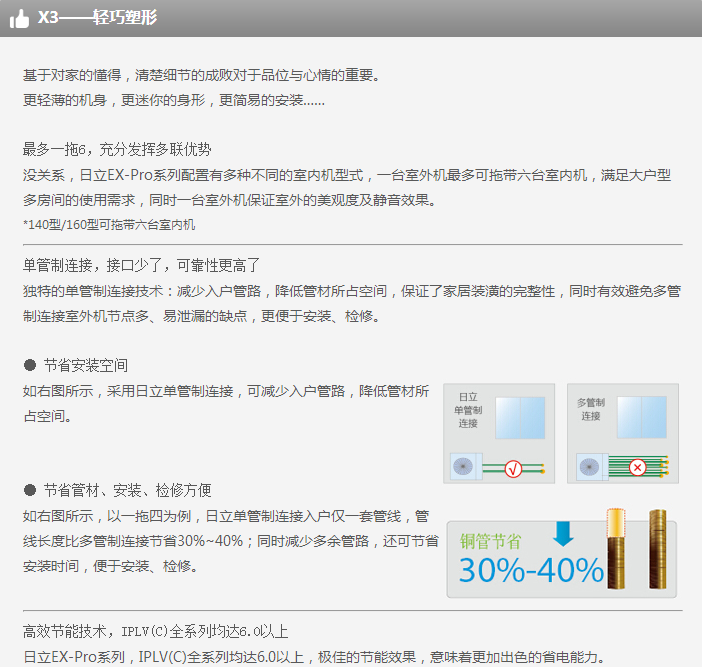The width and height of the screenshot is (702, 667).
Task: Click the red X circle icon
Action: pyautogui.click(x=637, y=468)
